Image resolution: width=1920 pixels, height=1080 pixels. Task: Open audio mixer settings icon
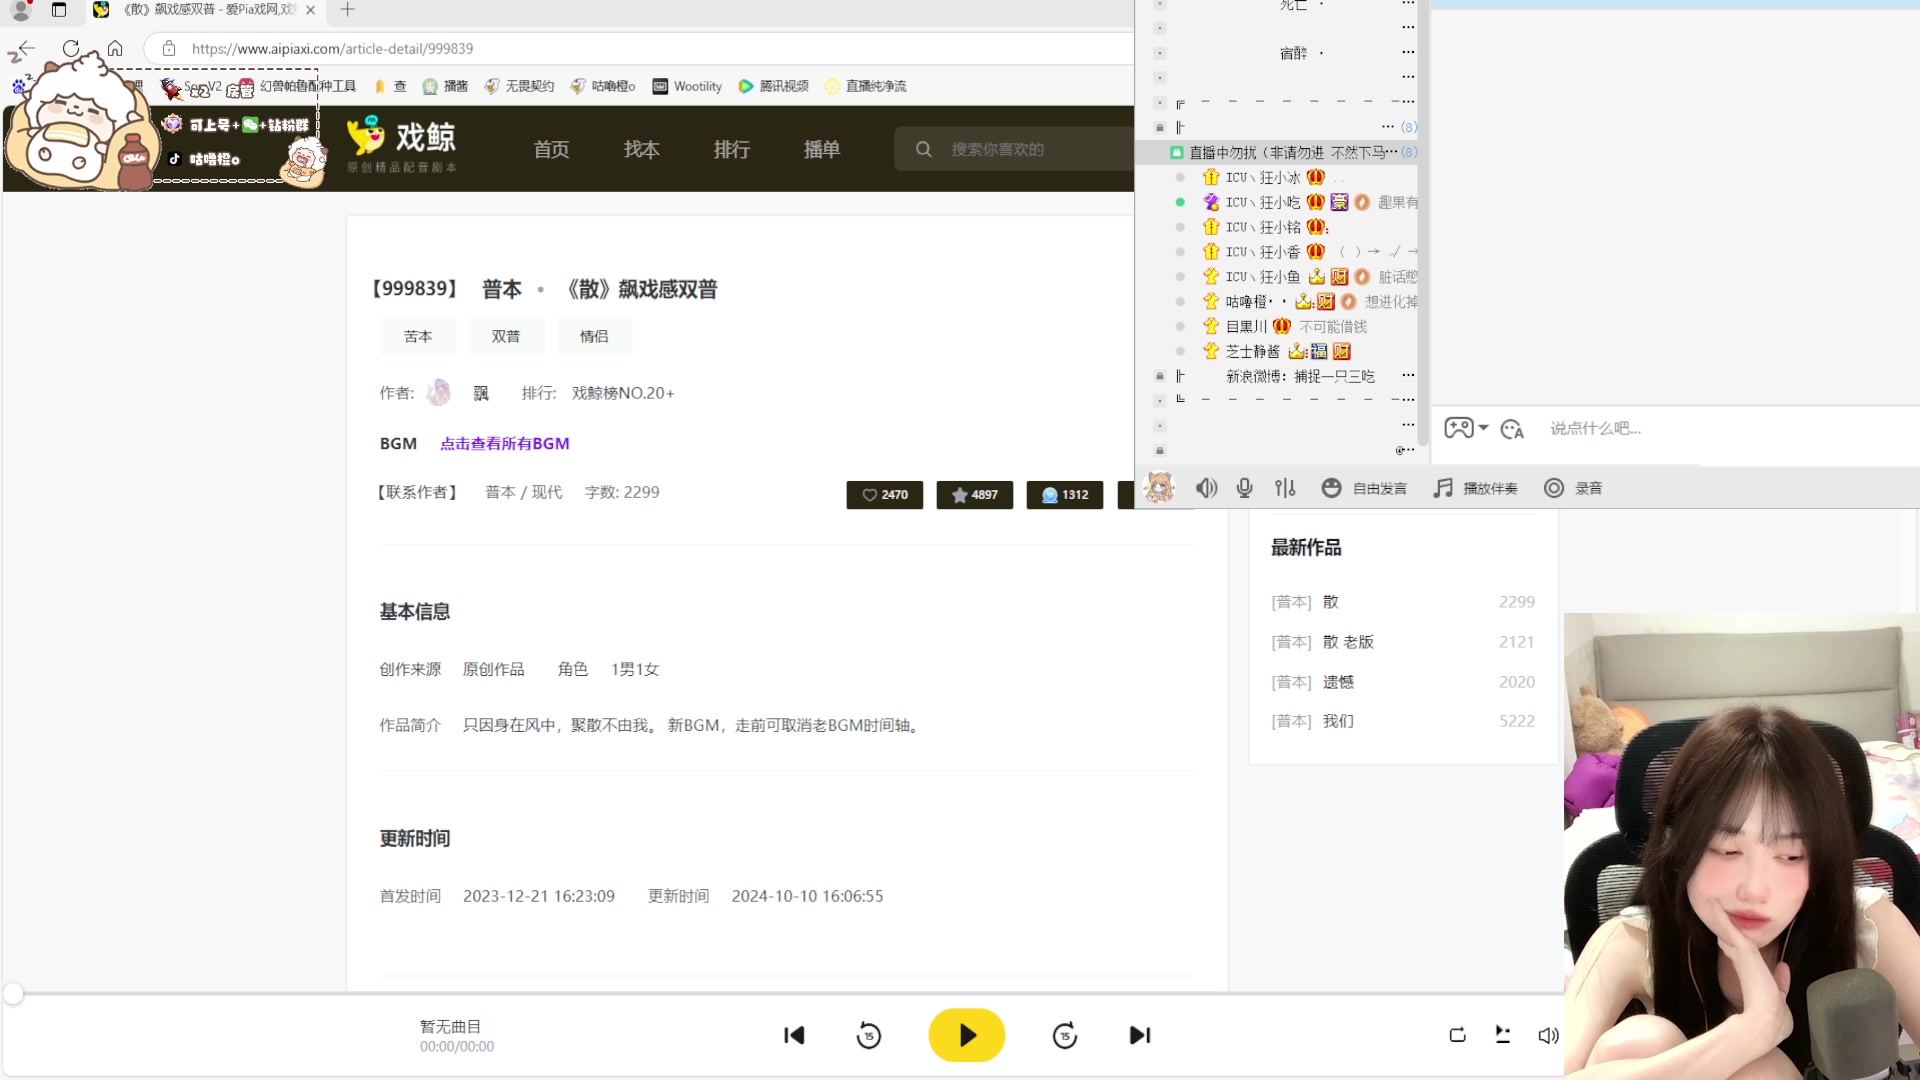click(x=1285, y=488)
